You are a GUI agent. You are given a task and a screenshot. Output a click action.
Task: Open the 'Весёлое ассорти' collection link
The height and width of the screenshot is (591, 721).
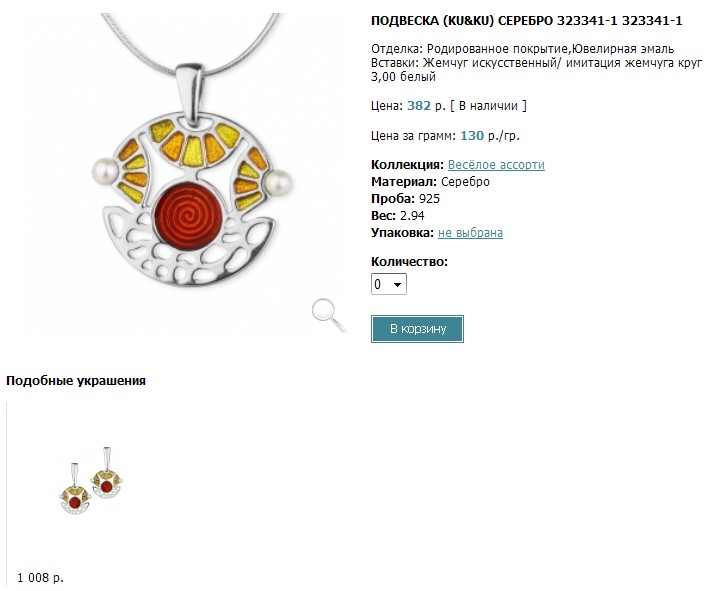(x=496, y=165)
